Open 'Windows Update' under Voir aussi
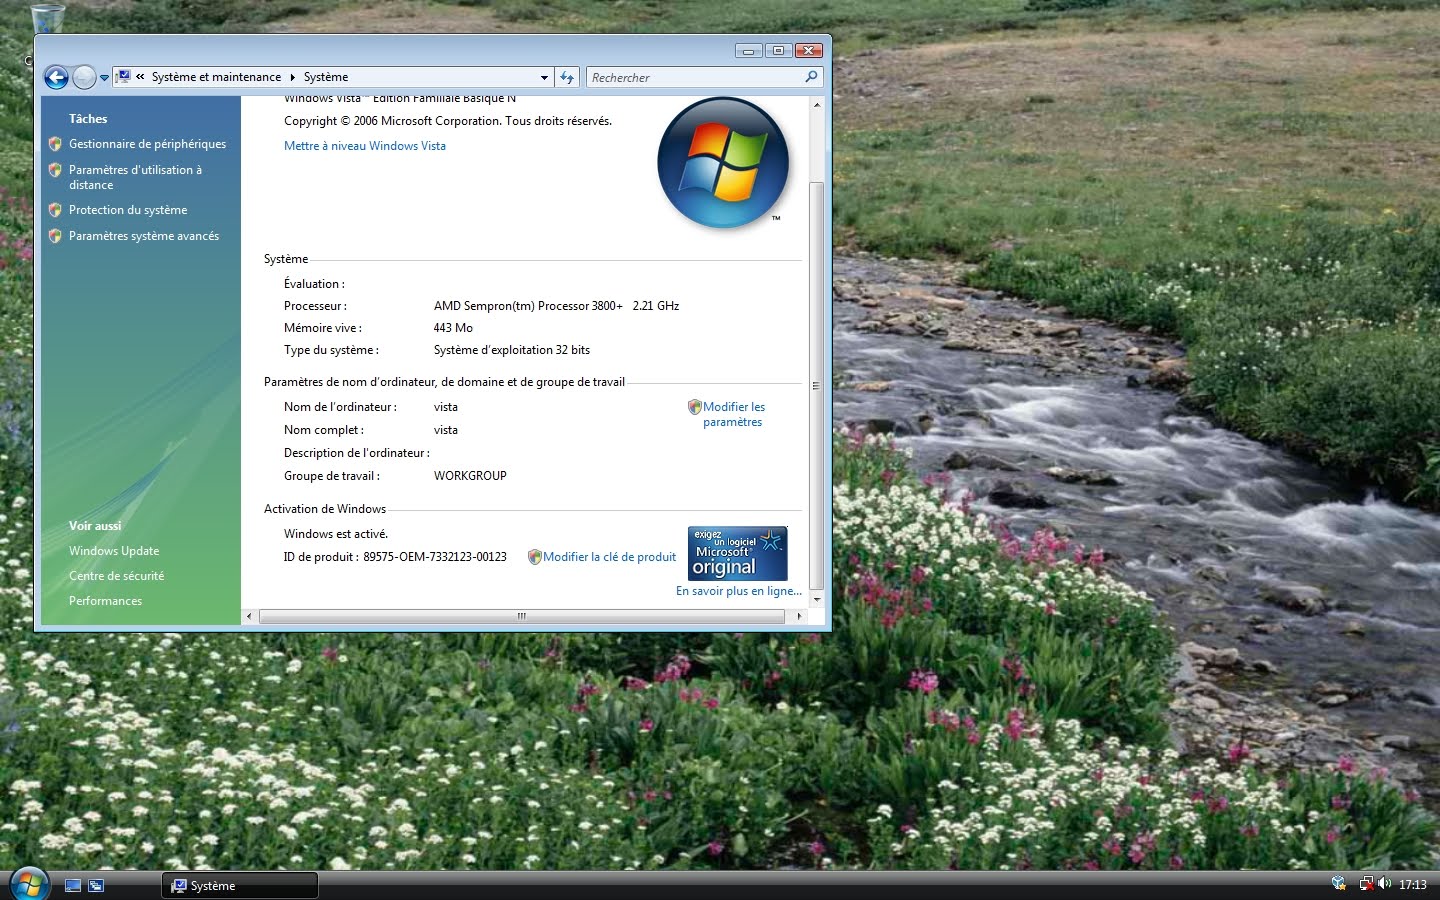 (114, 551)
